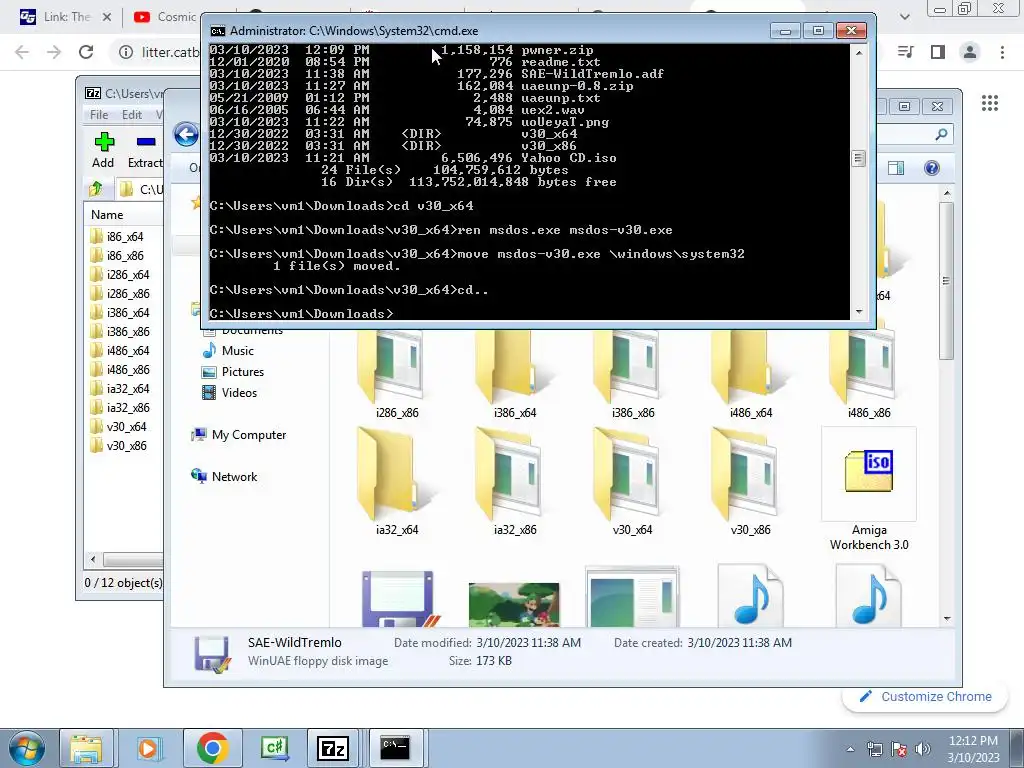Screen dimensions: 1024x768
Task: Click Explorer back navigation button
Action: click(x=186, y=135)
